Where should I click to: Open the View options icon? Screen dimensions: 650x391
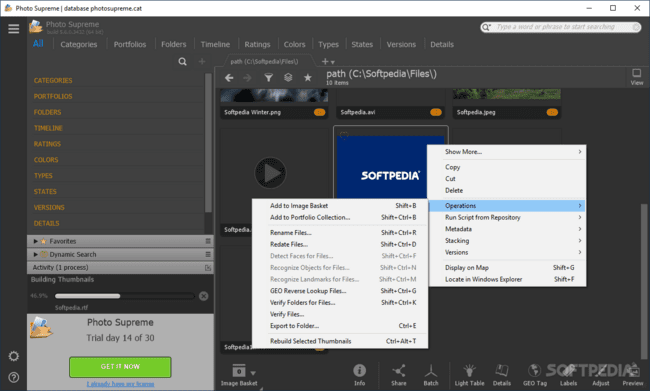pyautogui.click(x=636, y=77)
